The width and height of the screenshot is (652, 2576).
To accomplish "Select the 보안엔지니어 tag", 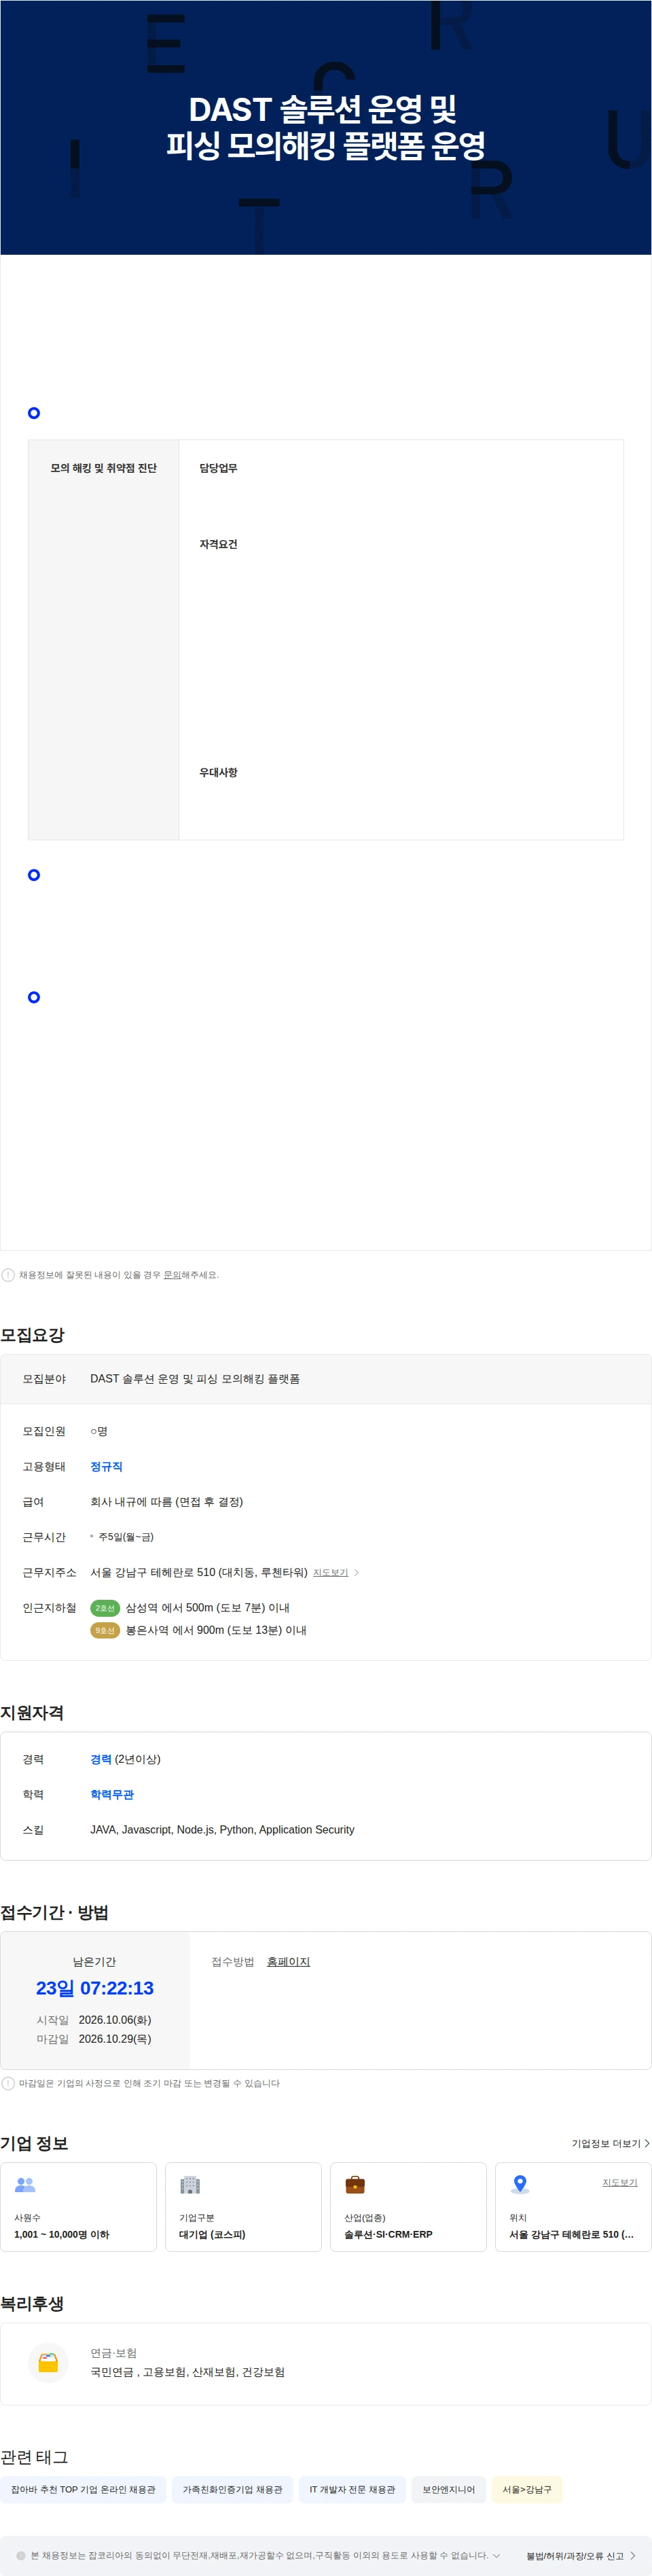I will coord(448,2489).
